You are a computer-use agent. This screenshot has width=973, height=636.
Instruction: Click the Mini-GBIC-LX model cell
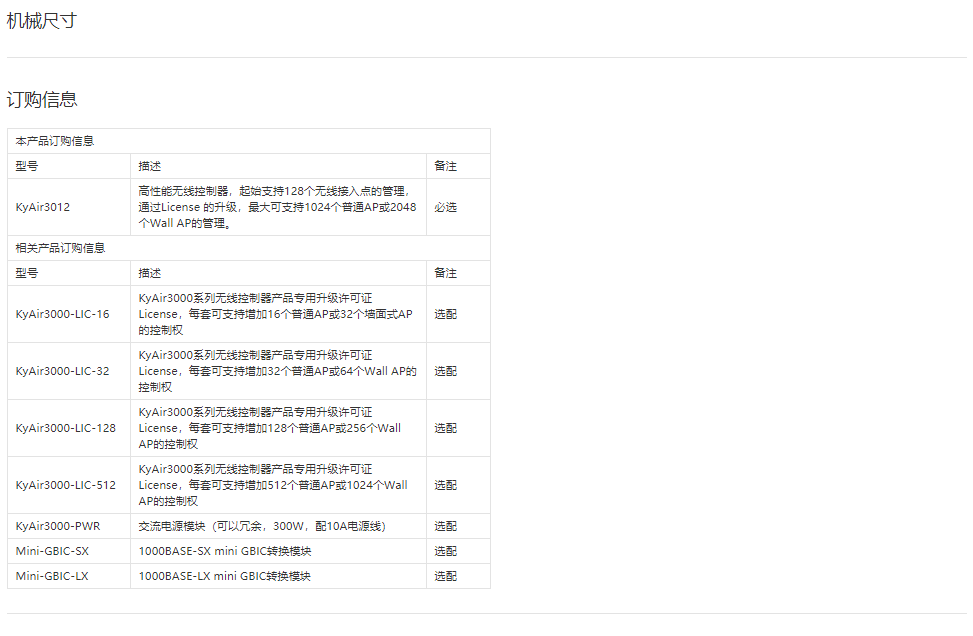52,576
